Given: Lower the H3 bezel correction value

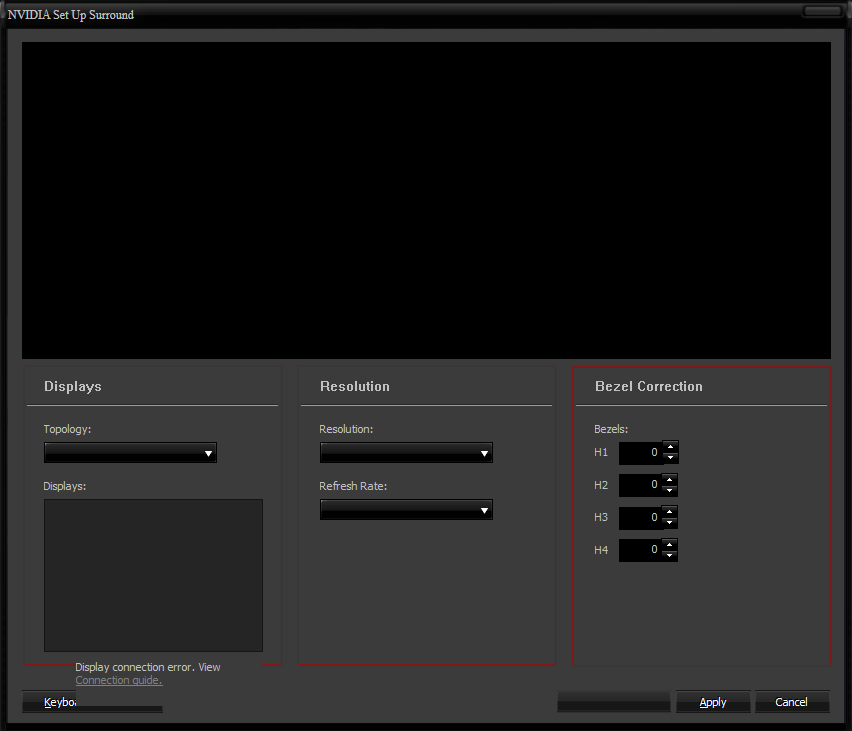Looking at the screenshot, I should [x=670, y=523].
